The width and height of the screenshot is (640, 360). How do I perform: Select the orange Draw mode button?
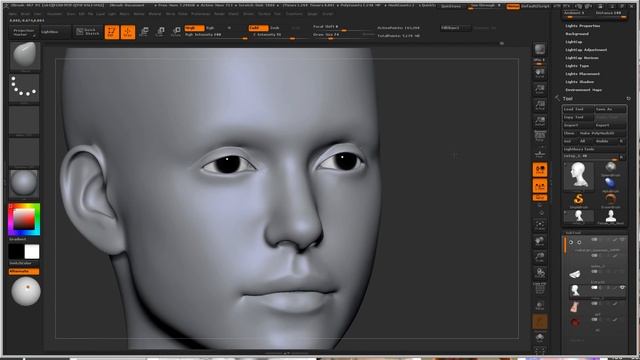128,32
